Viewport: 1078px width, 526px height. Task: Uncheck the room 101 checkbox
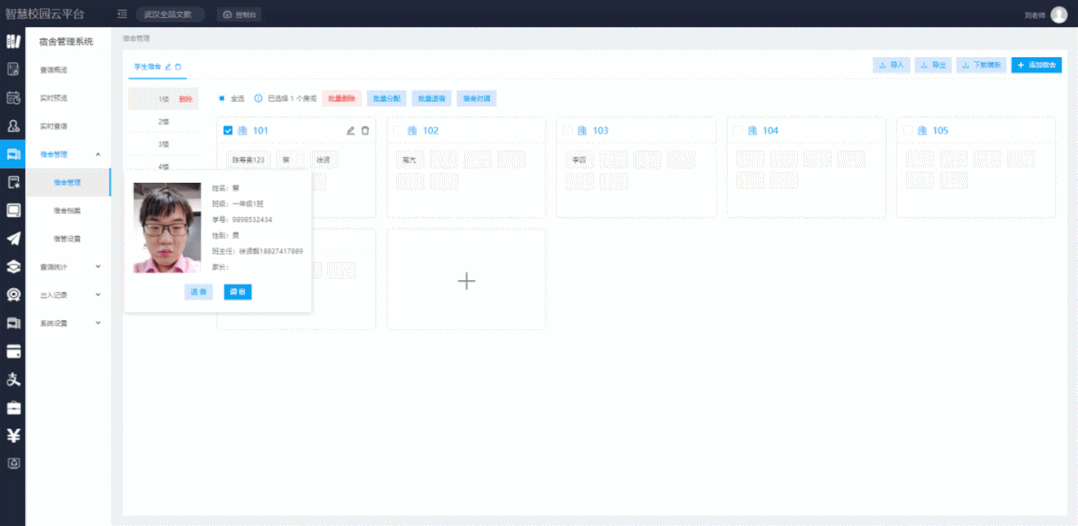coord(228,131)
